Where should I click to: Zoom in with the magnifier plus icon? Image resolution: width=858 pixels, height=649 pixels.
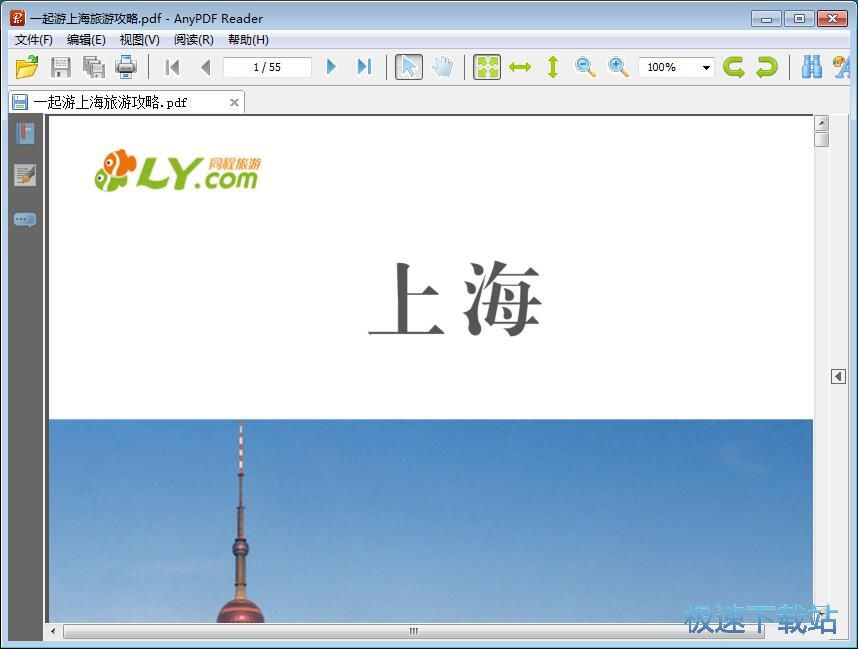click(x=618, y=67)
